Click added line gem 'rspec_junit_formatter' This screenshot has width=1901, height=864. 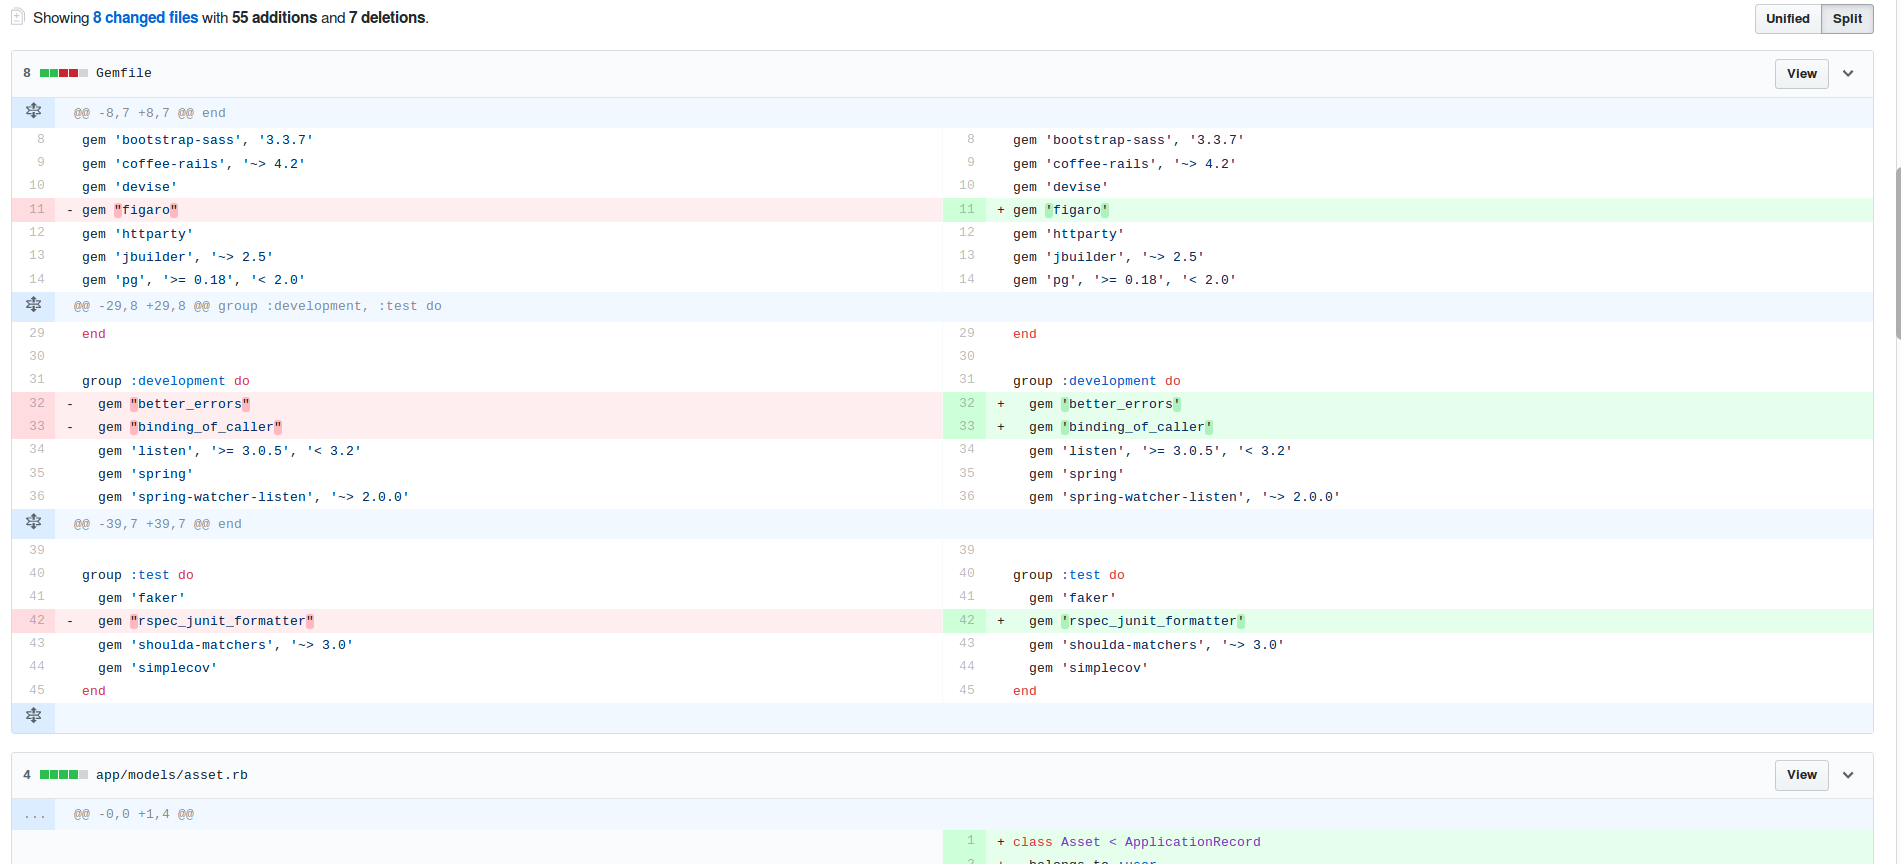coord(1429,621)
